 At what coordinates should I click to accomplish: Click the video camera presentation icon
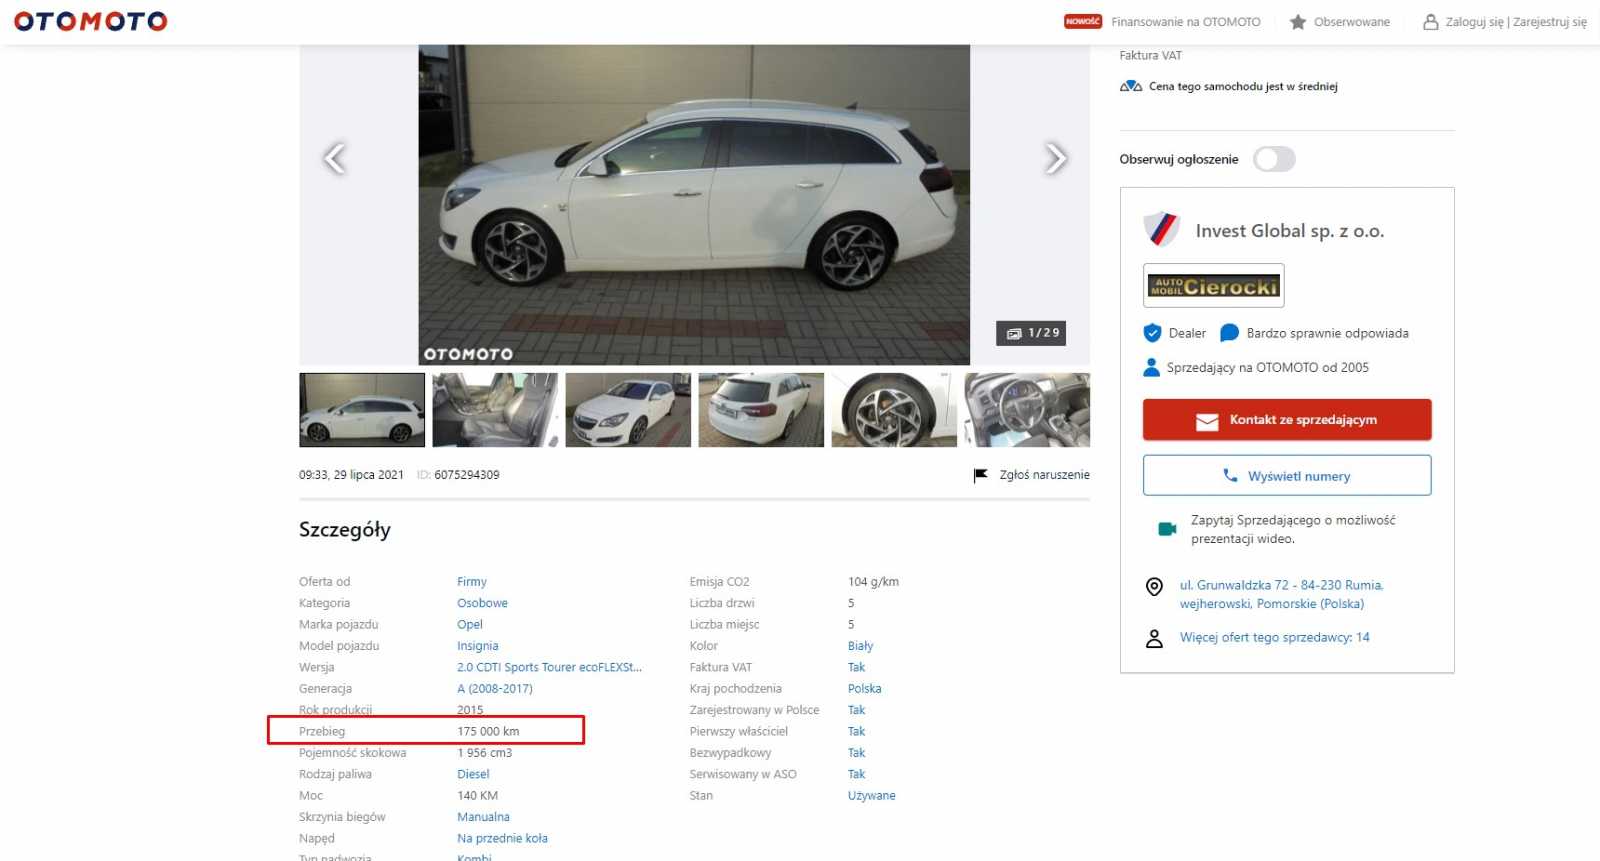tap(1167, 529)
